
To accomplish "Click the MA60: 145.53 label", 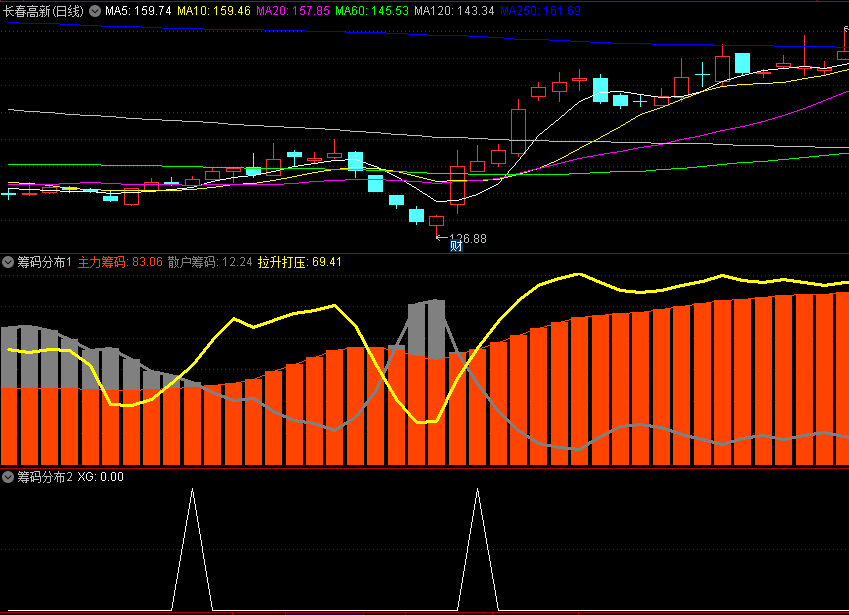I will coord(371,11).
